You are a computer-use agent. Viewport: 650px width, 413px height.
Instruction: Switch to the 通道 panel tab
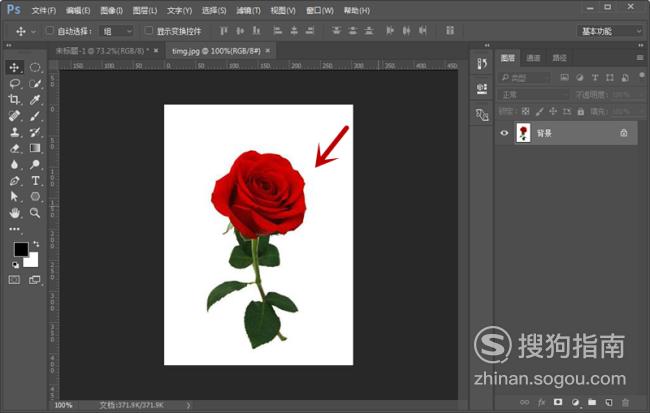pyautogui.click(x=533, y=58)
